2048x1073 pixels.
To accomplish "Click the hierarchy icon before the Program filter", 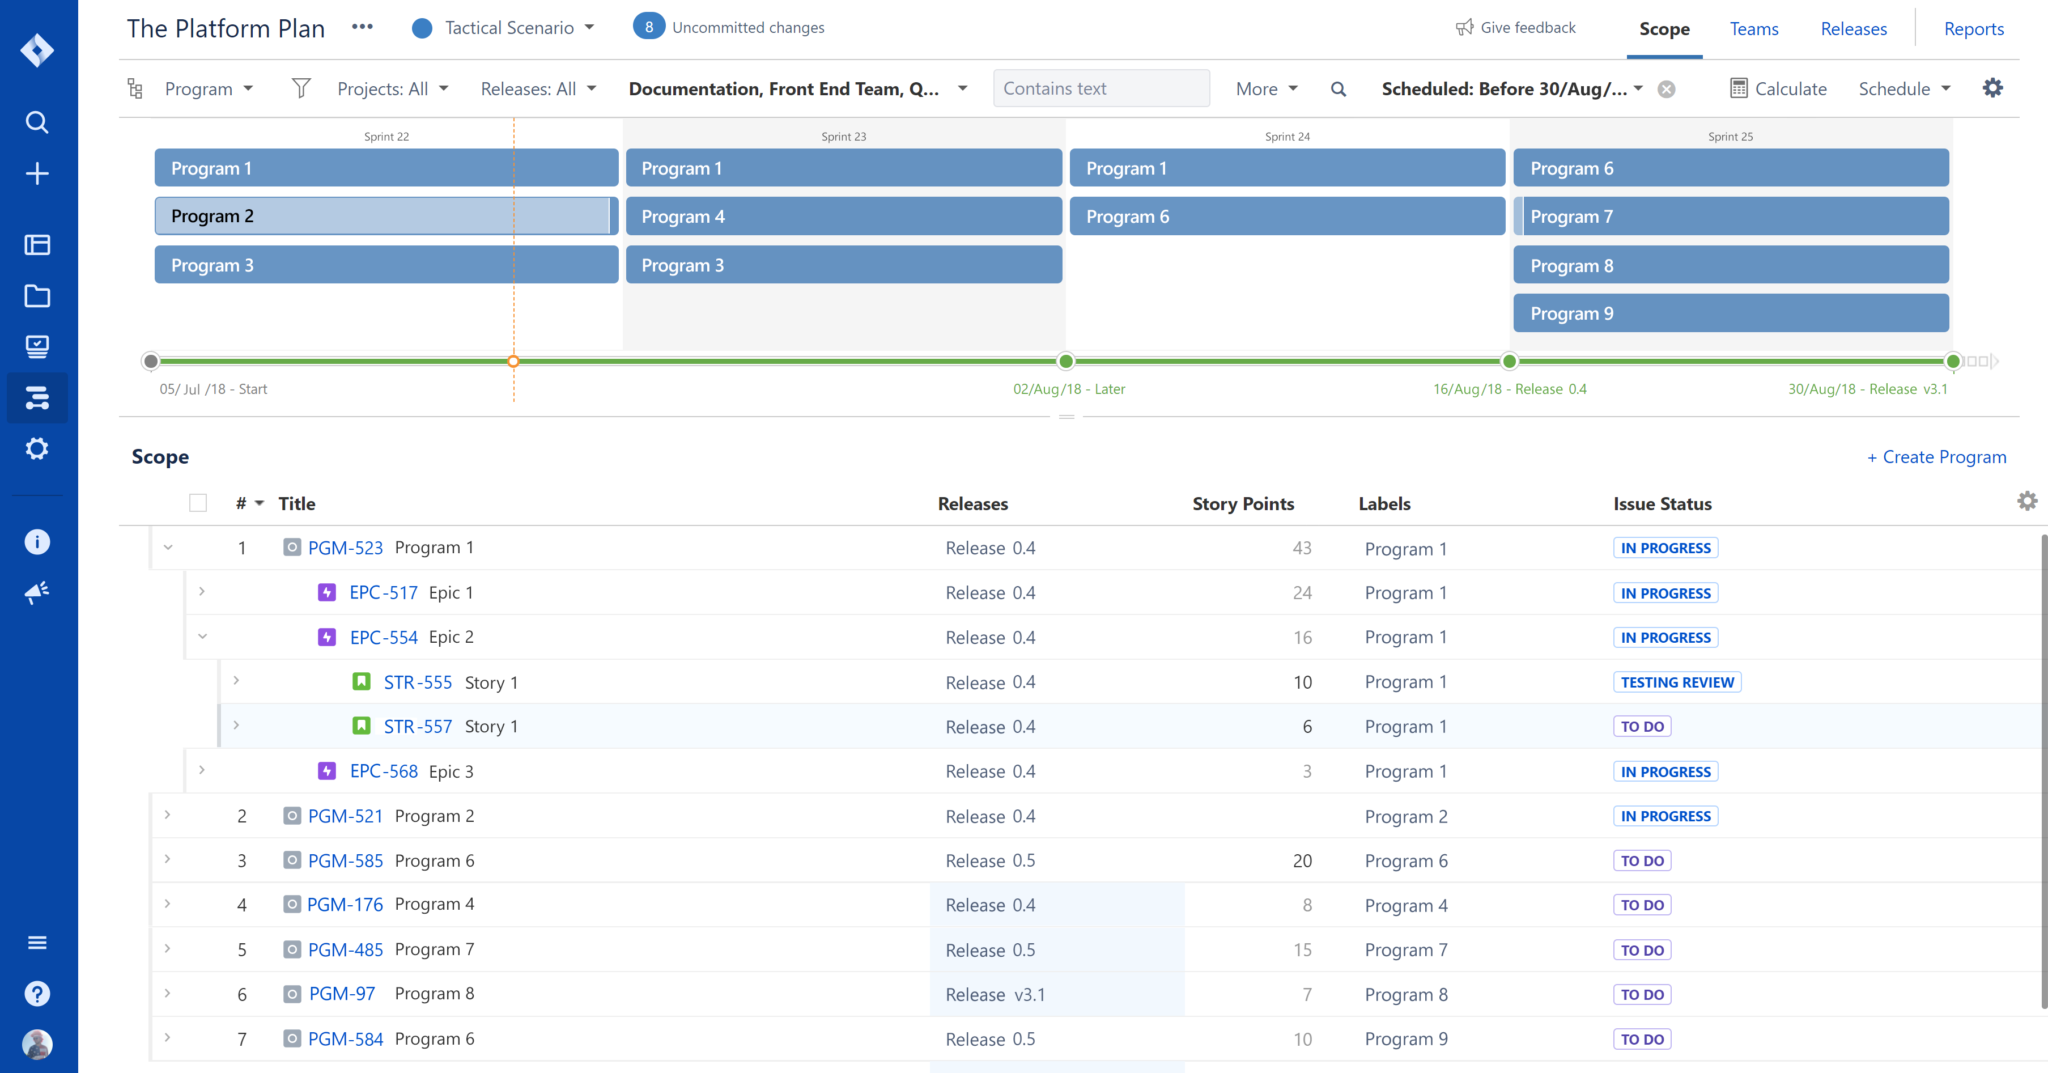I will pos(135,88).
